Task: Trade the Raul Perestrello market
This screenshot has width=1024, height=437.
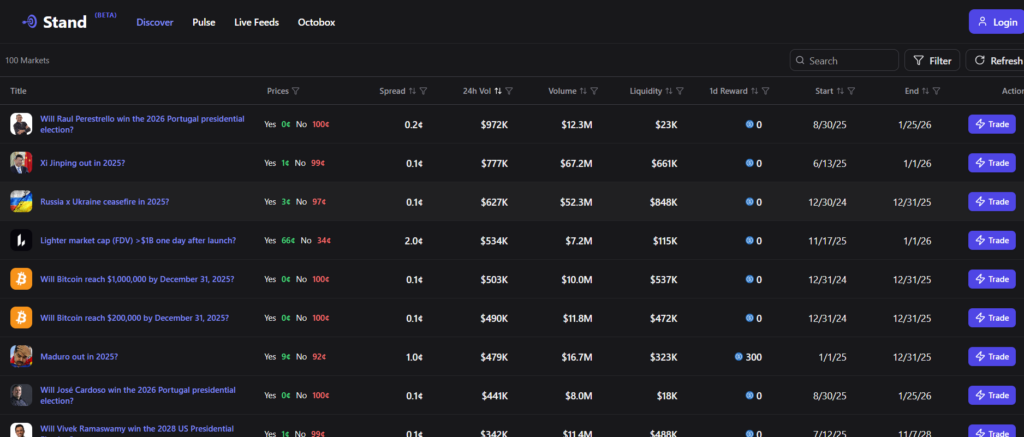Action: click(x=992, y=124)
